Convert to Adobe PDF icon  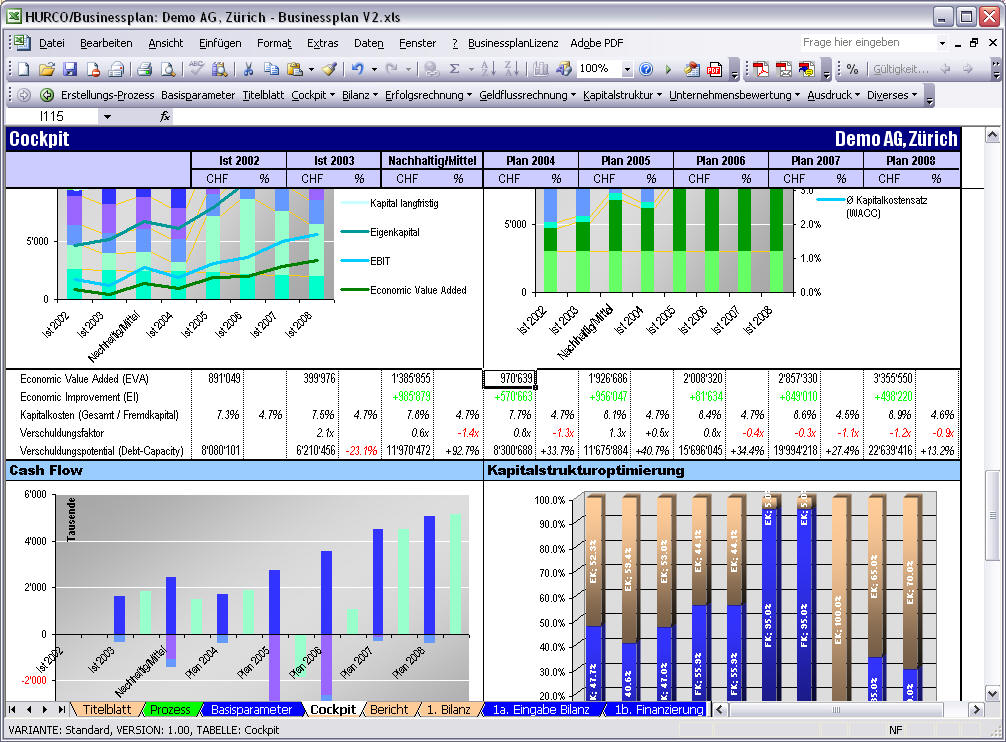pos(760,69)
